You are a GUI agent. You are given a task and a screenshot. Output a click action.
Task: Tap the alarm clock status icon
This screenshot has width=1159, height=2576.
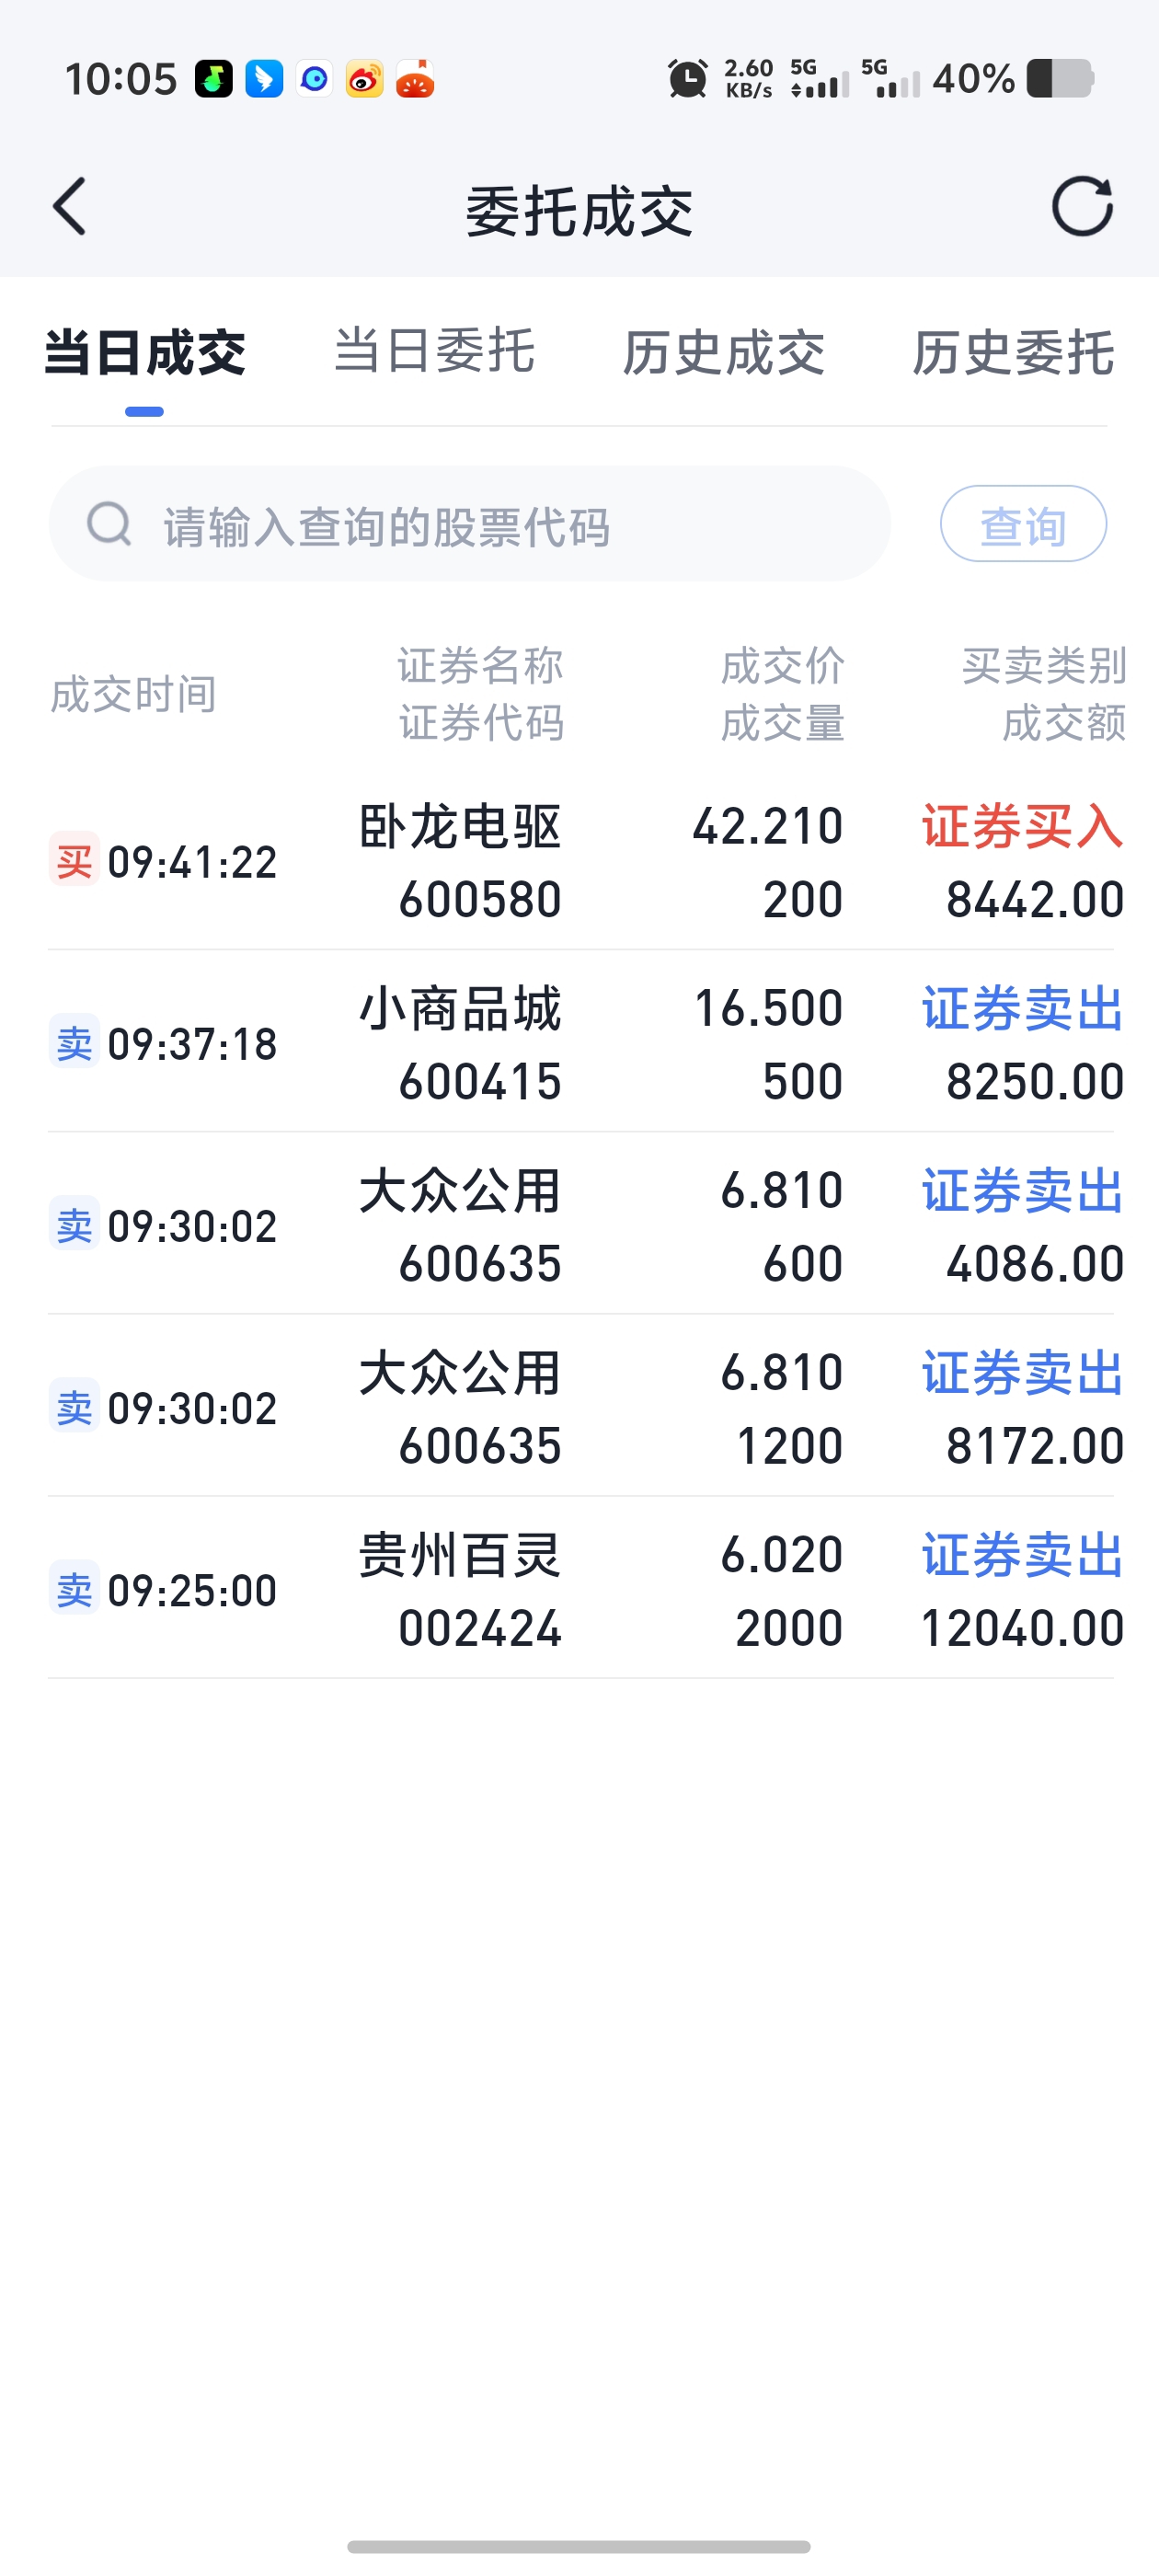687,79
